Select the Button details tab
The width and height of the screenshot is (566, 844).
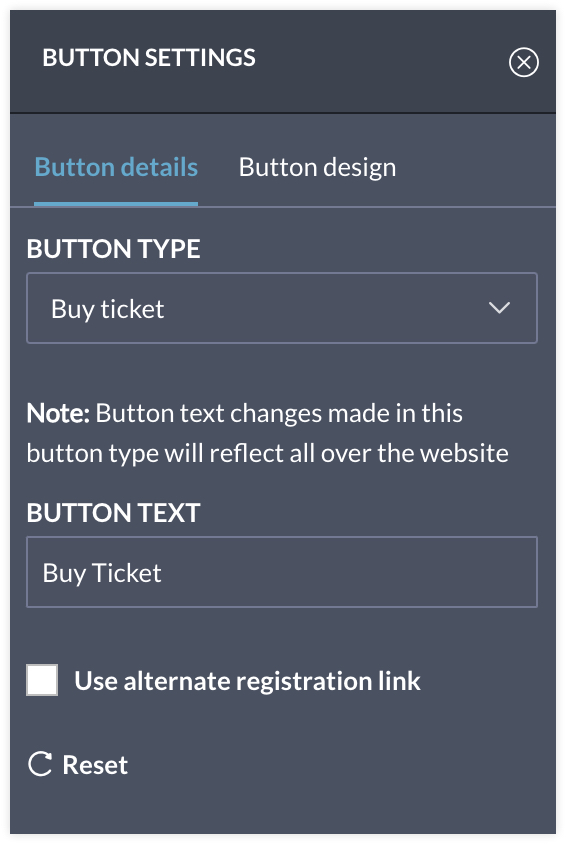[x=116, y=167]
